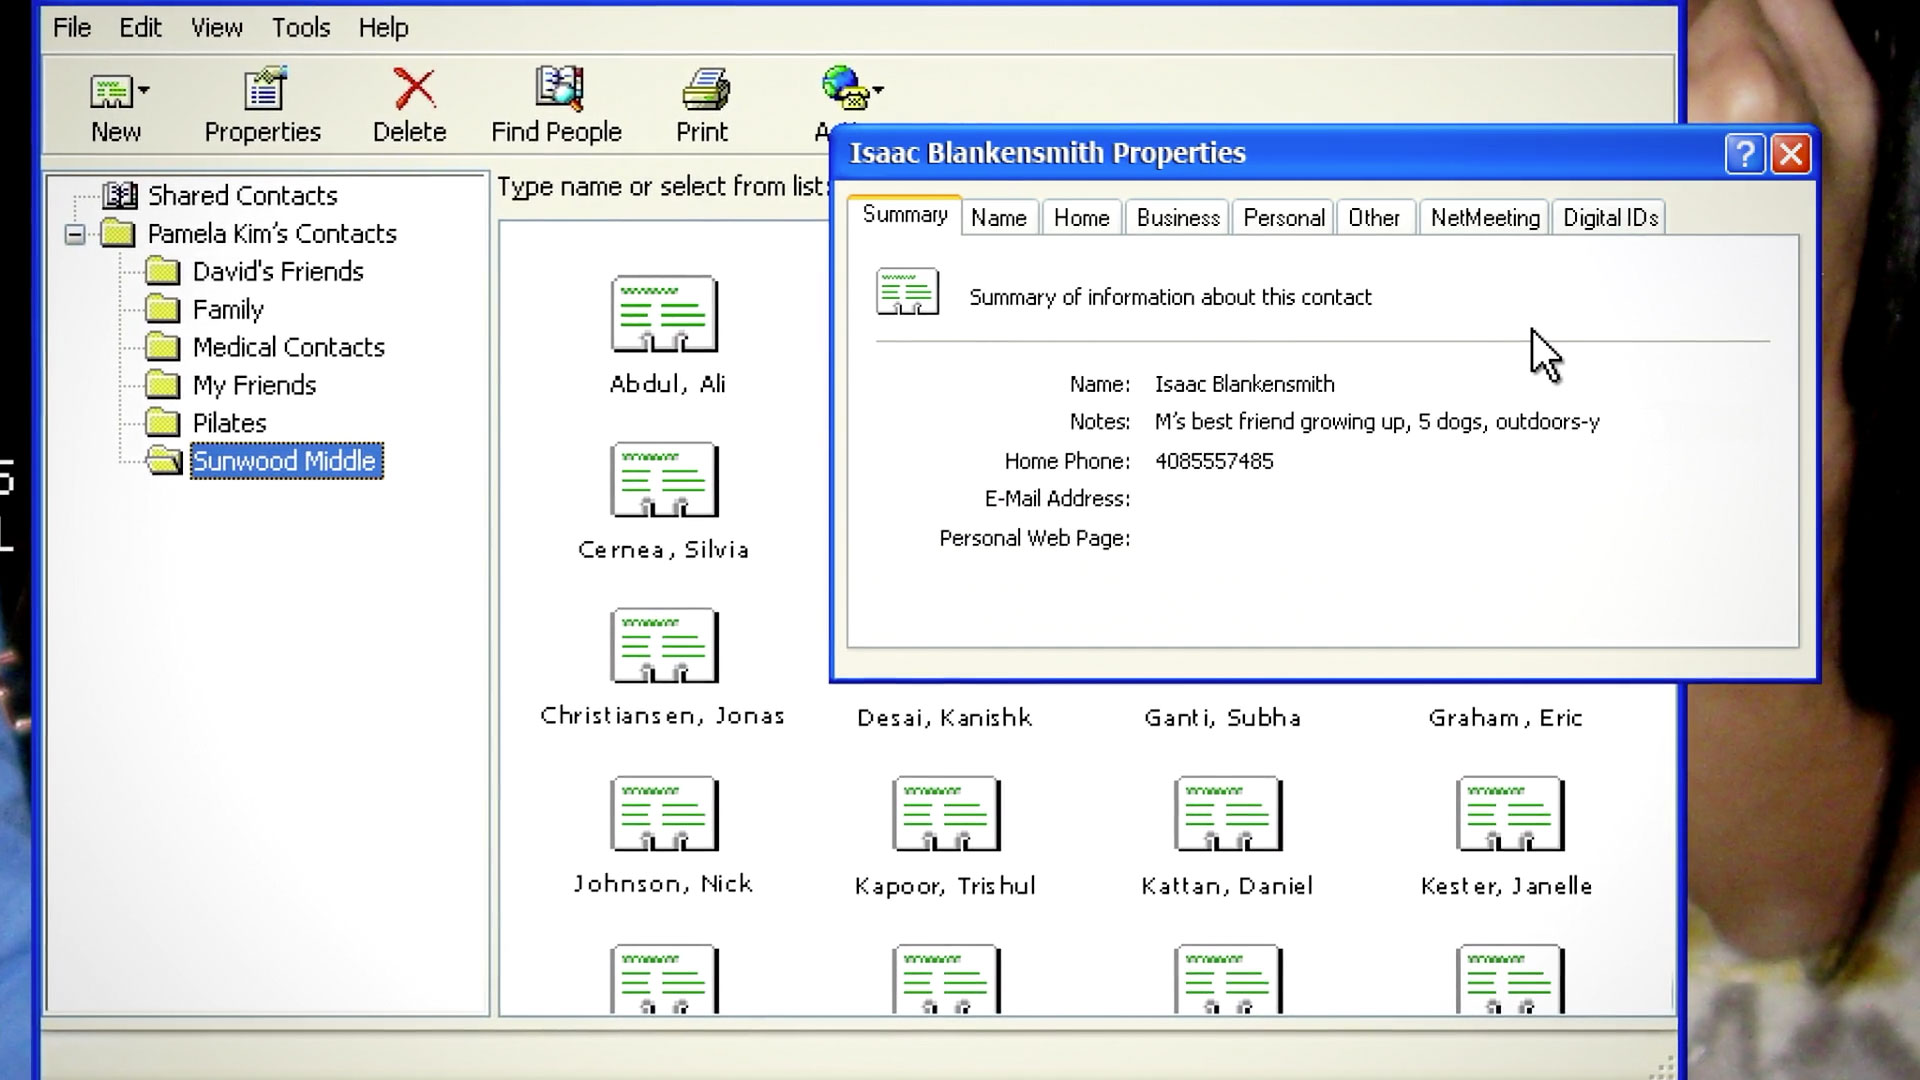The width and height of the screenshot is (1920, 1080).
Task: Open the Action button dropdown arrow
Action: pyautogui.click(x=878, y=90)
